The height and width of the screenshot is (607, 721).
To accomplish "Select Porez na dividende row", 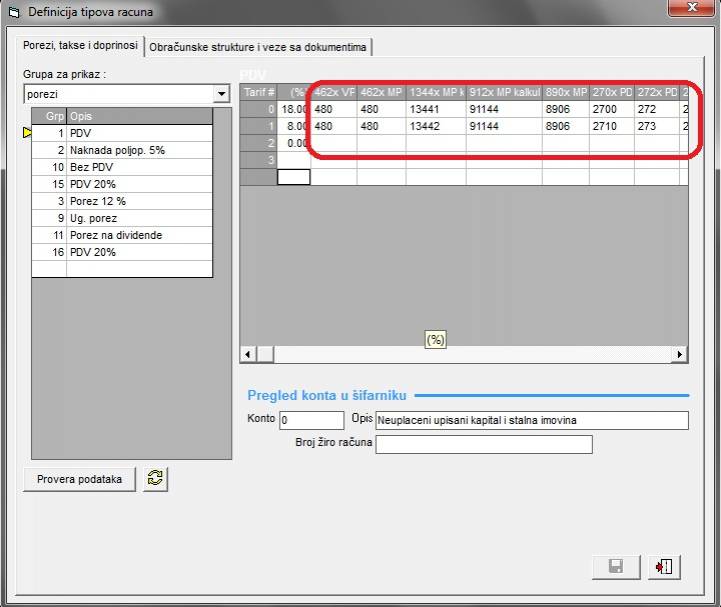I will tap(138, 235).
